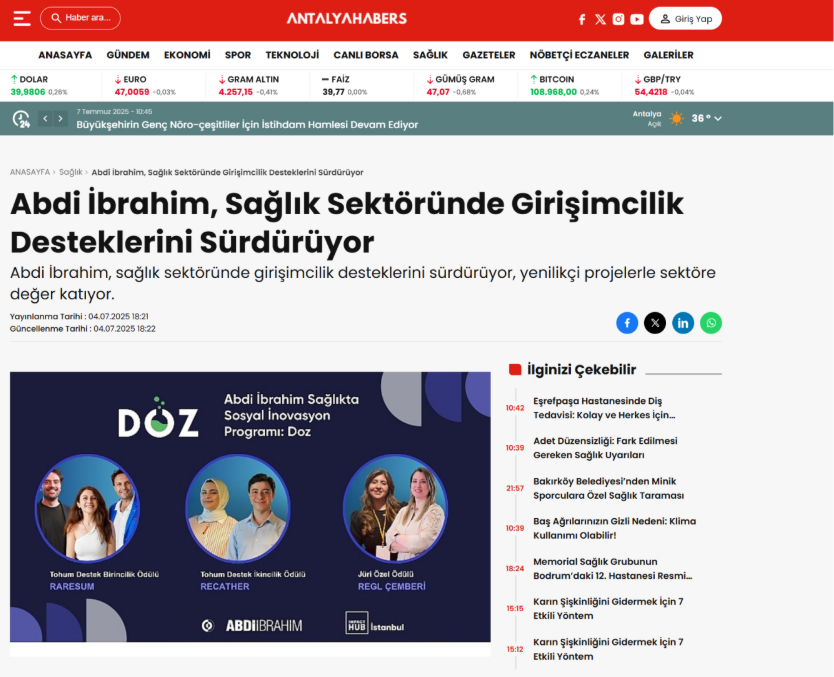Click the Giriş Yap button
The width and height of the screenshot is (834, 677).
pyautogui.click(x=685, y=19)
